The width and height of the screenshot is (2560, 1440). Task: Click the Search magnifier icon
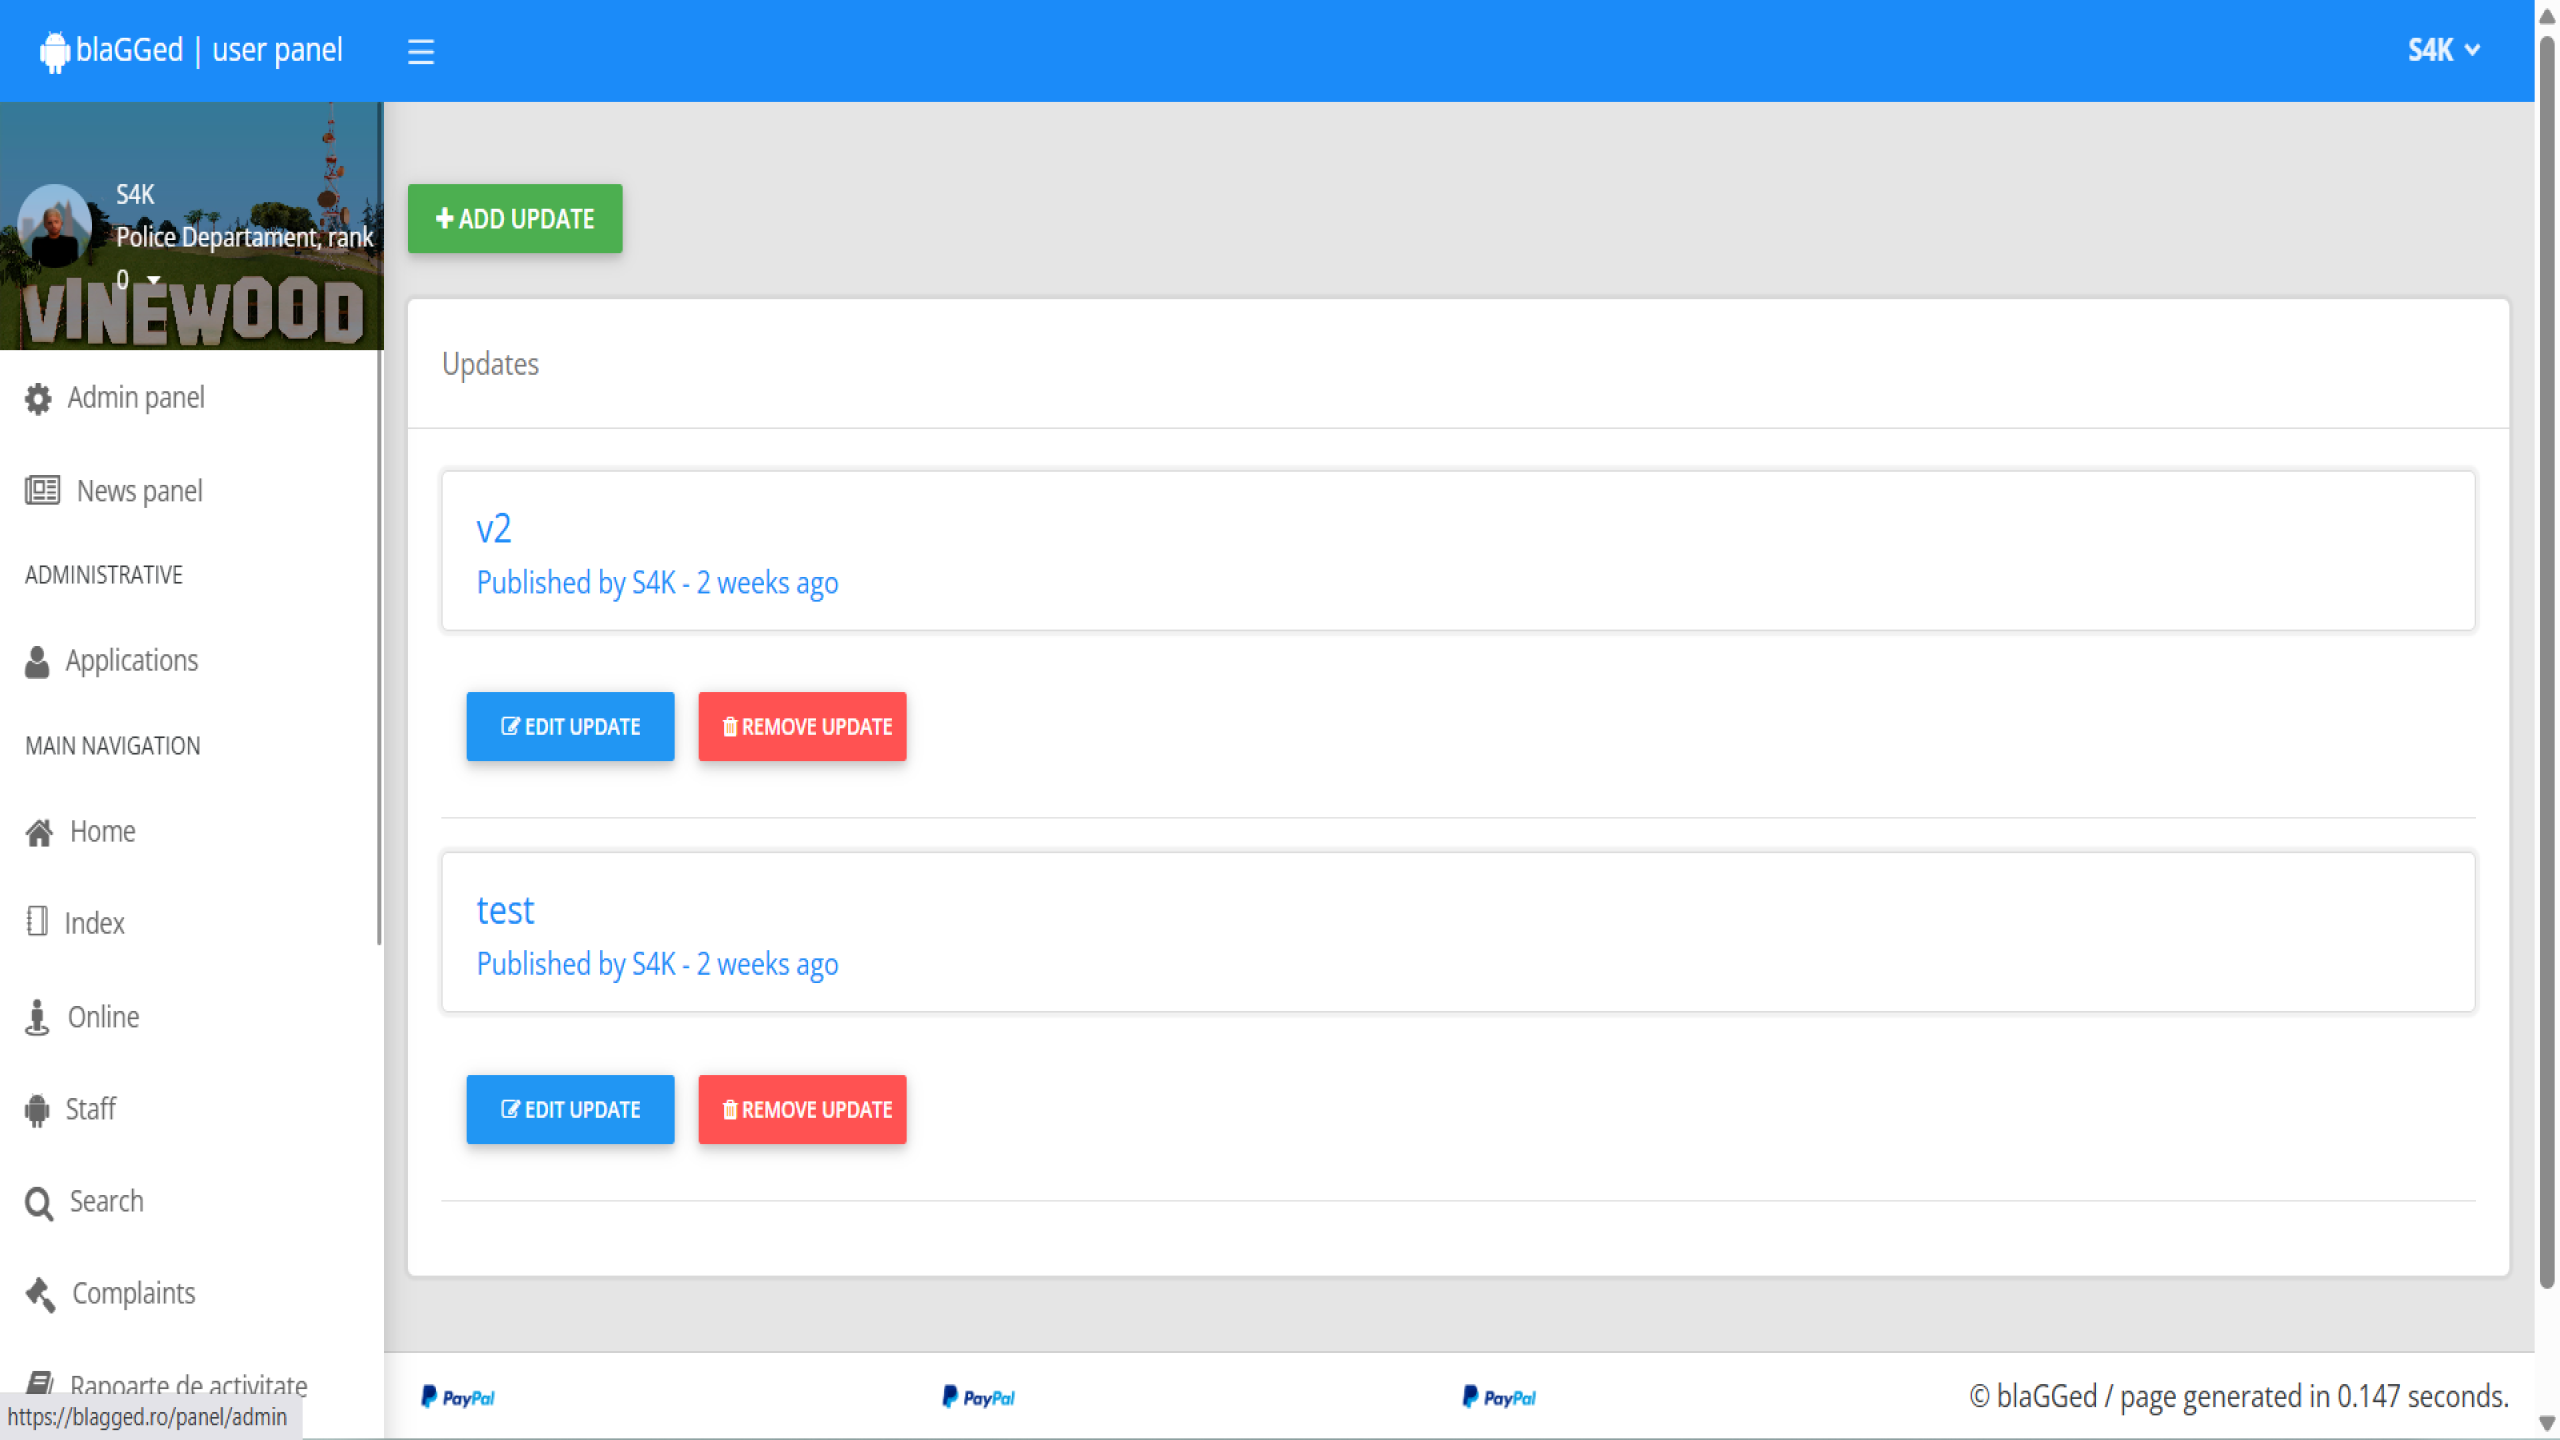tap(39, 1203)
